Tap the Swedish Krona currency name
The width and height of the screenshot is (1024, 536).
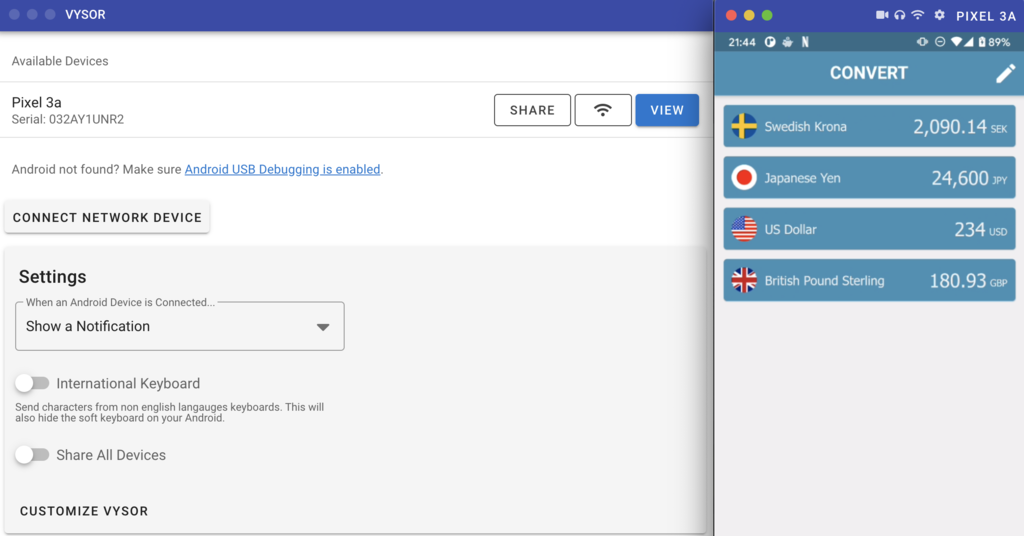(x=805, y=126)
